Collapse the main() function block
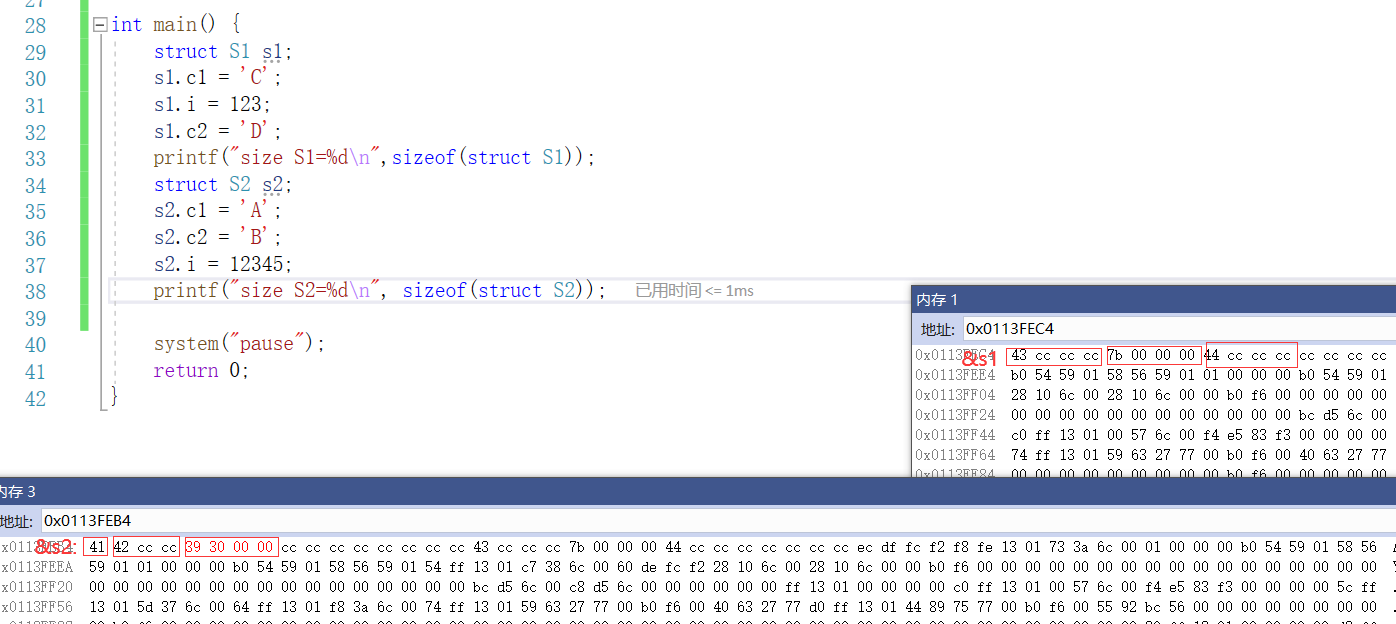Screen dimensions: 1396x624 pos(100,25)
